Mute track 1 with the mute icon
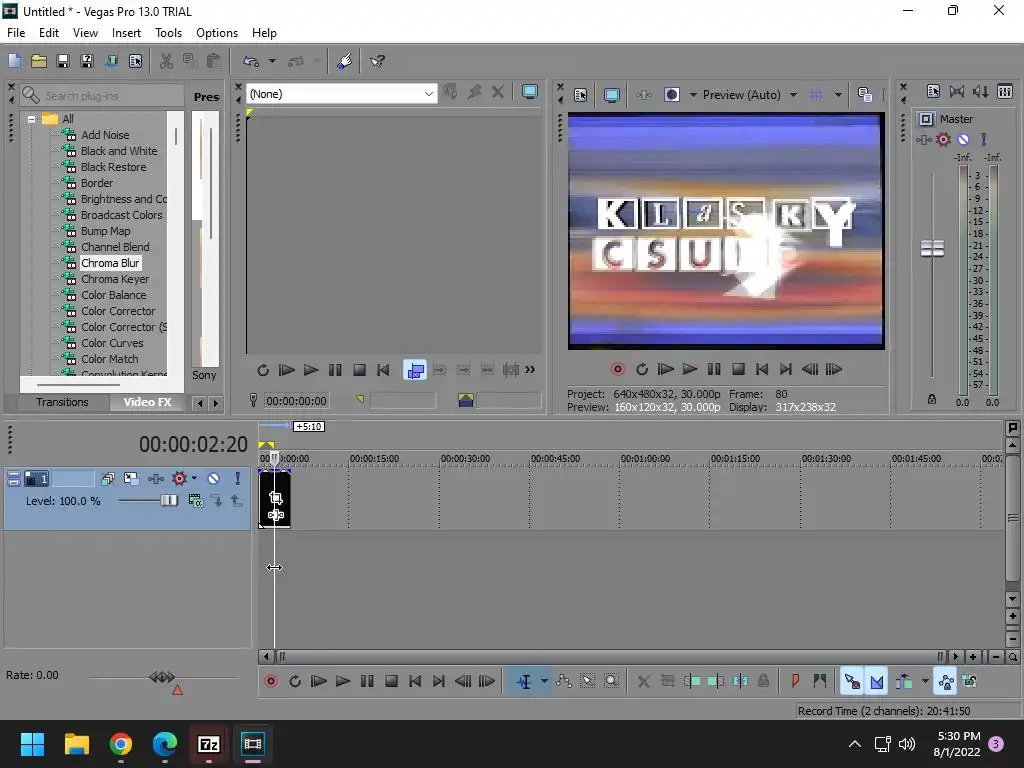Viewport: 1024px width, 768px height. (x=214, y=479)
